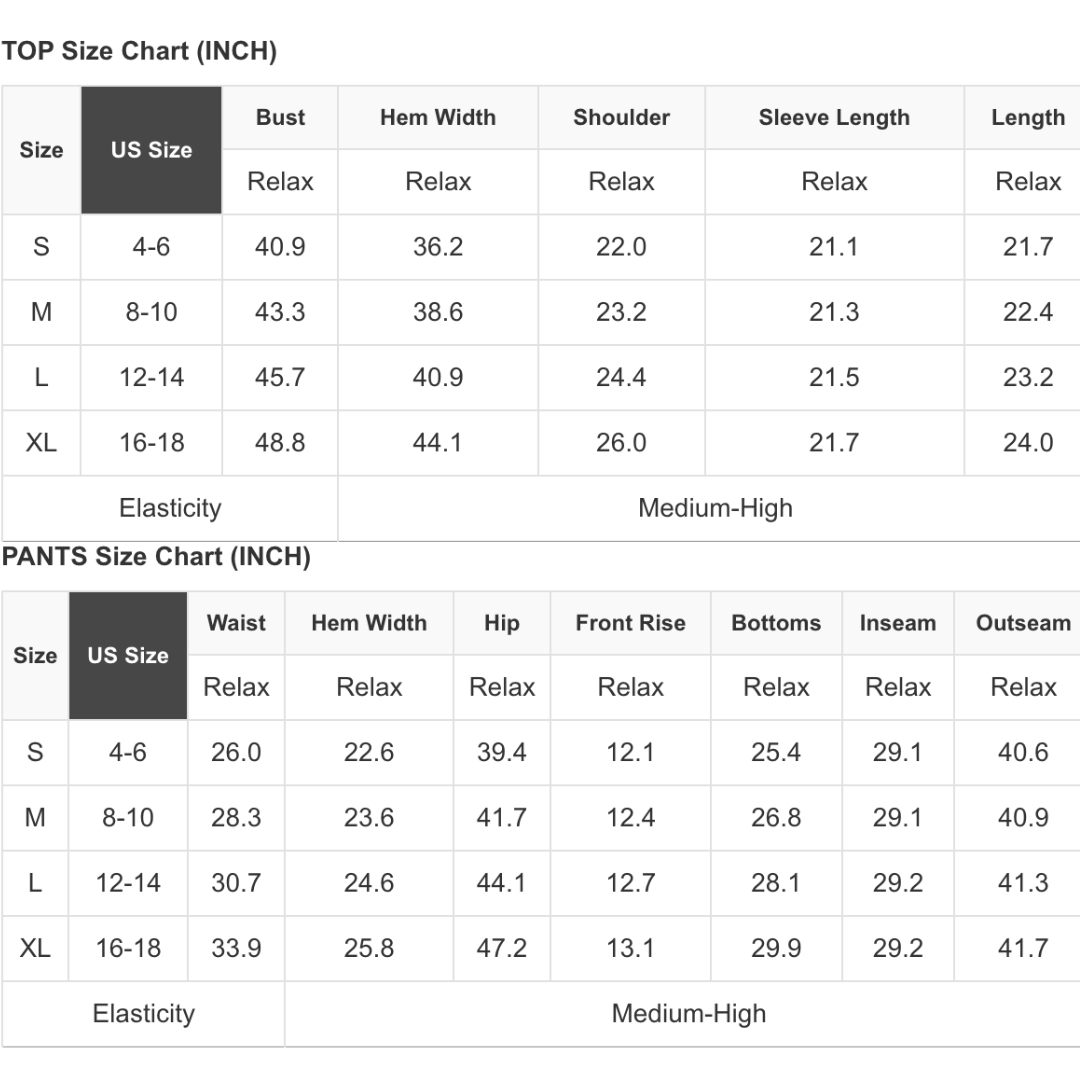The width and height of the screenshot is (1080, 1080).
Task: Click TOP bust value 40.9 for size S
Action: pyautogui.click(x=280, y=247)
